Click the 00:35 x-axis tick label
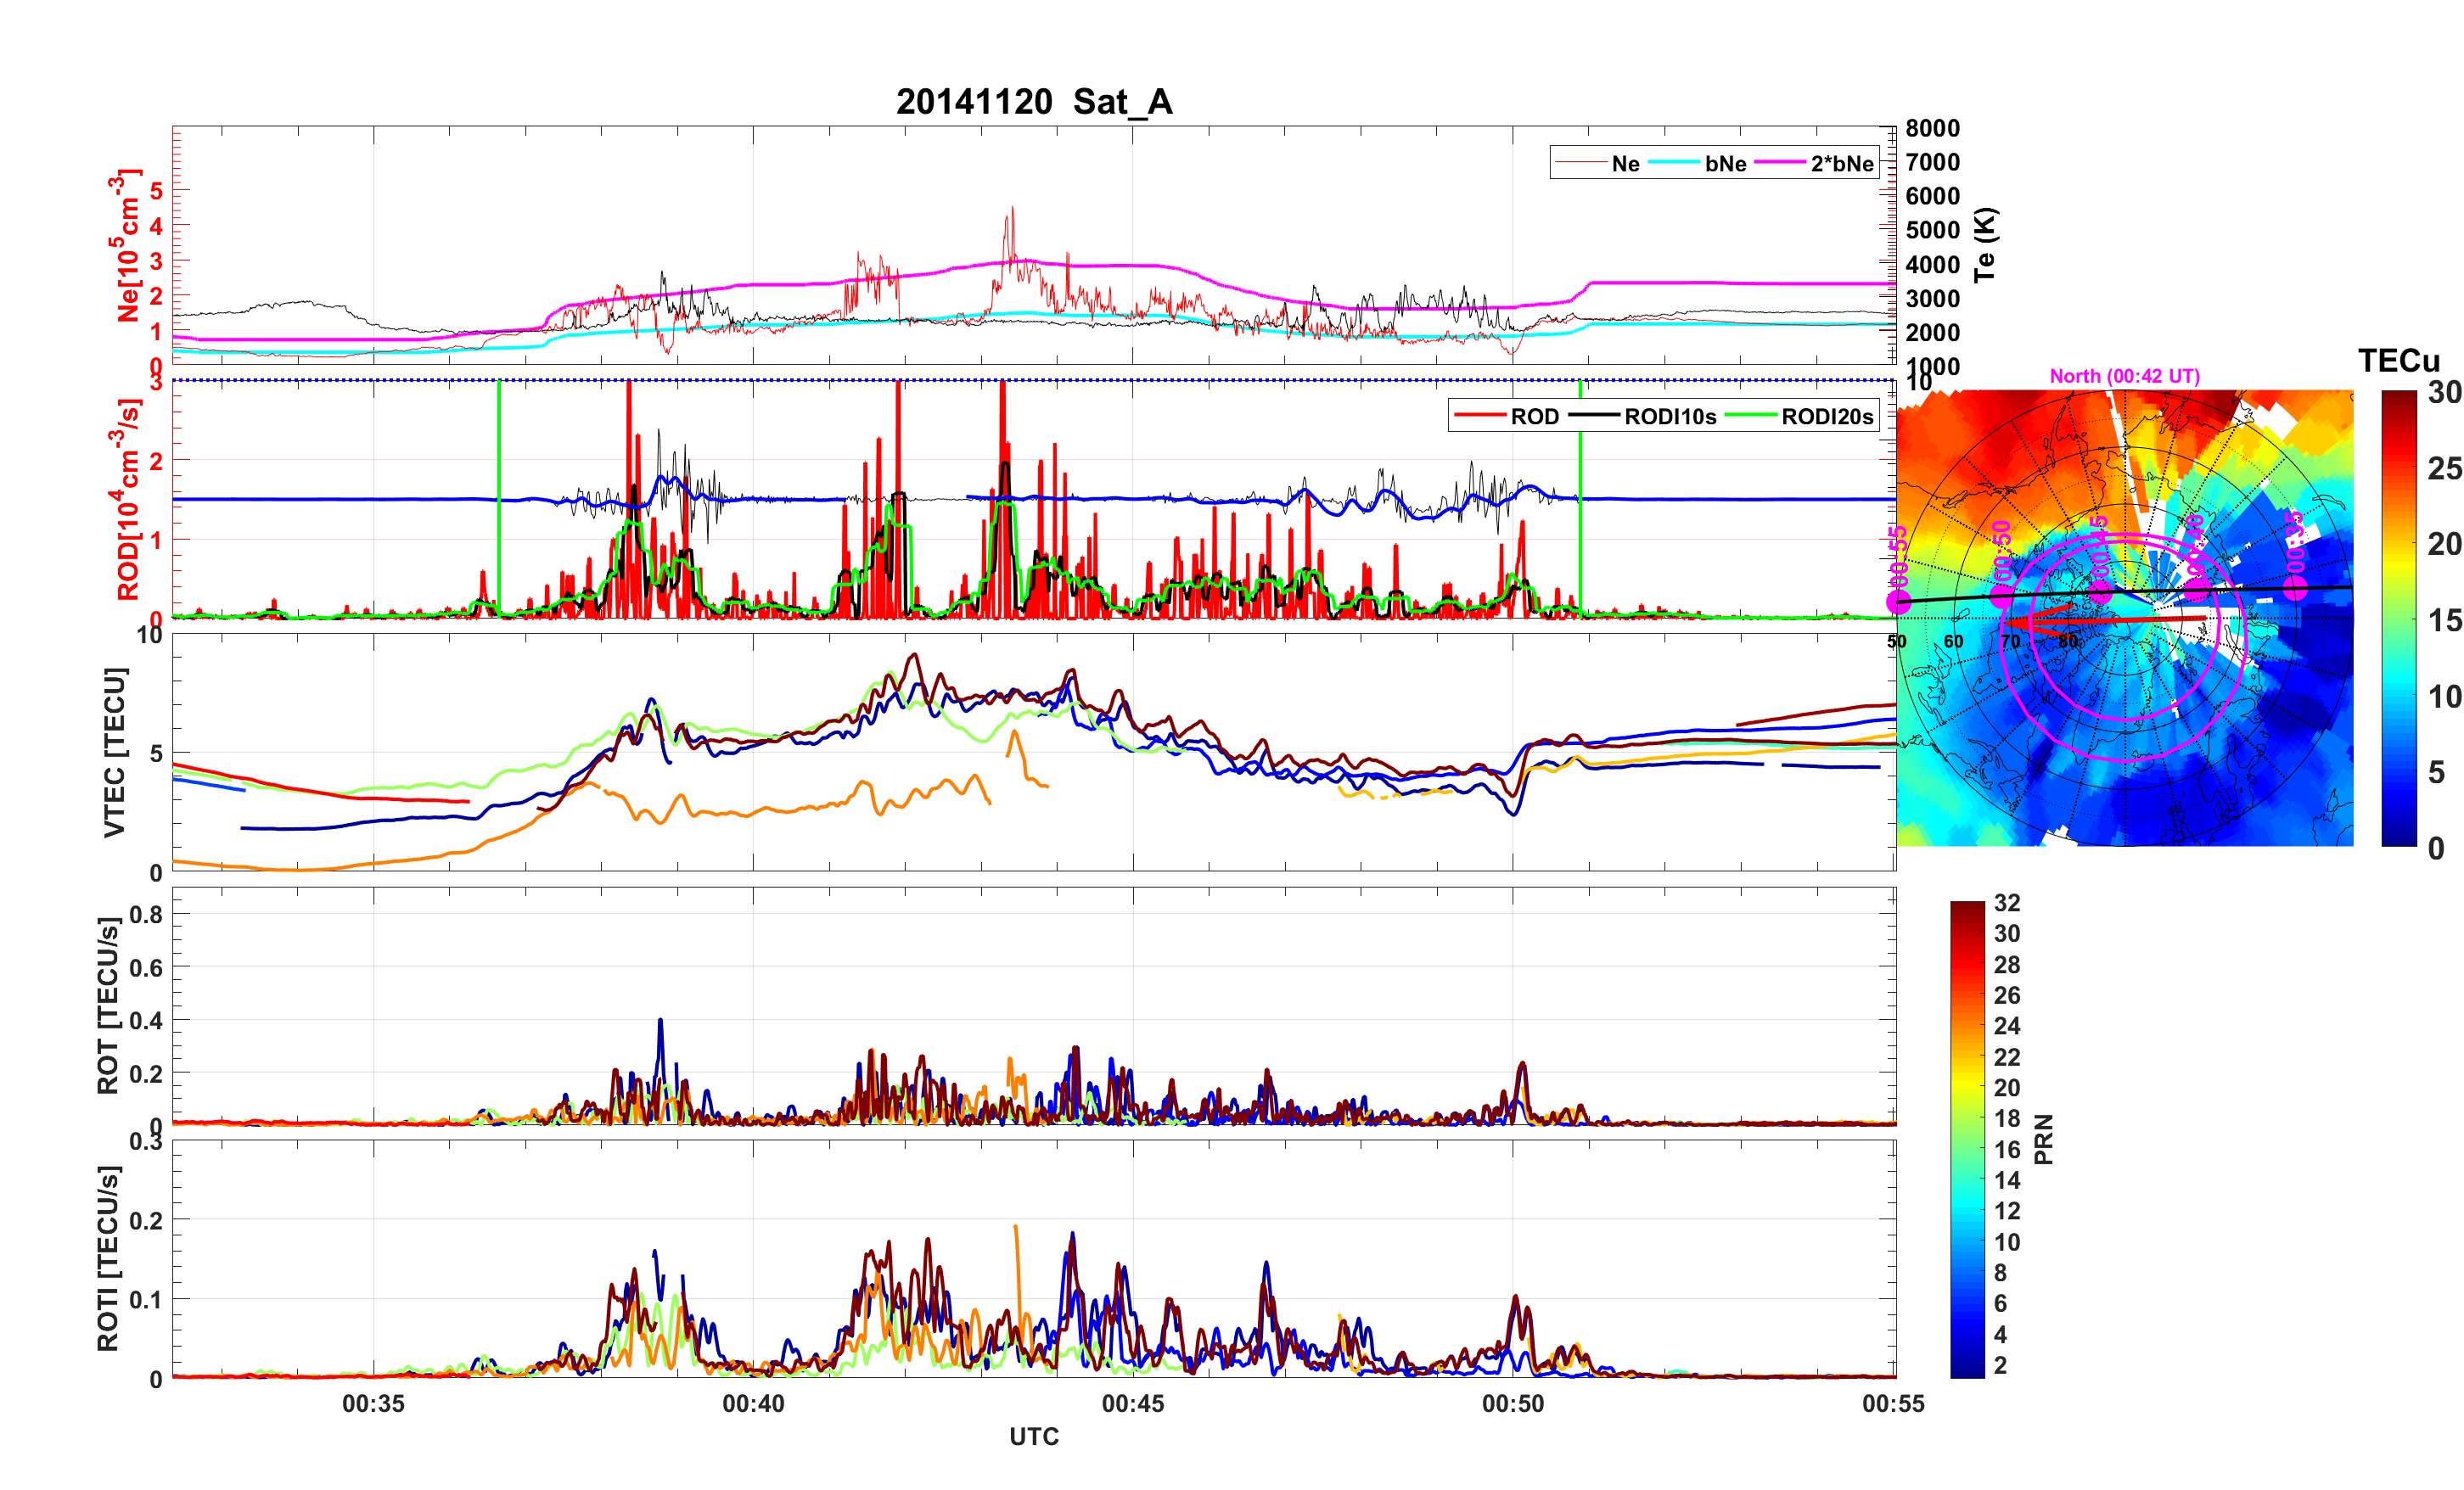 373,1404
